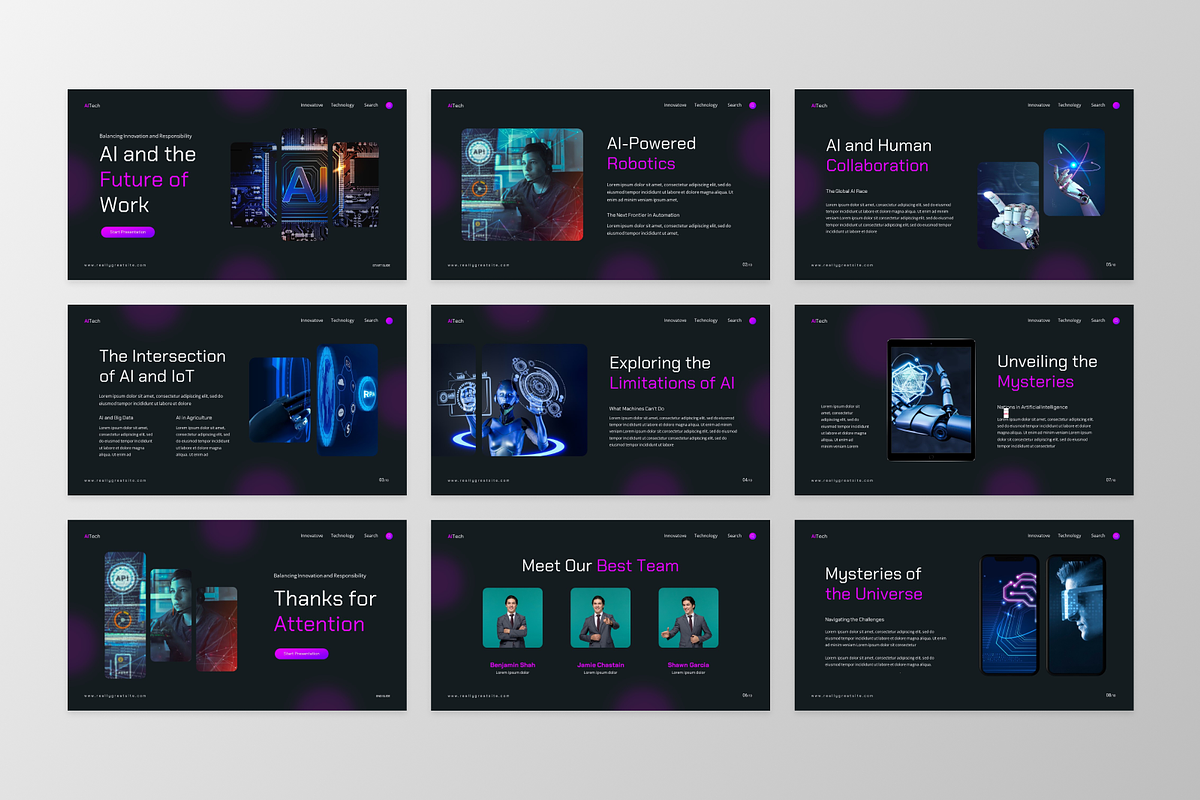
Task: Click the 'Thanks for Attention' heading
Action: tap(325, 611)
